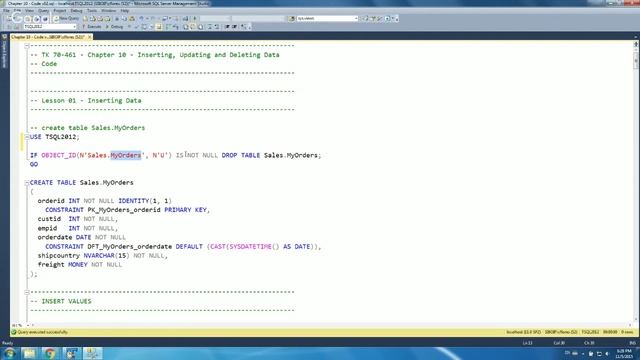Viewport: 640px width, 360px height.
Task: Click the SSMS taskbar icon
Action: [93, 353]
